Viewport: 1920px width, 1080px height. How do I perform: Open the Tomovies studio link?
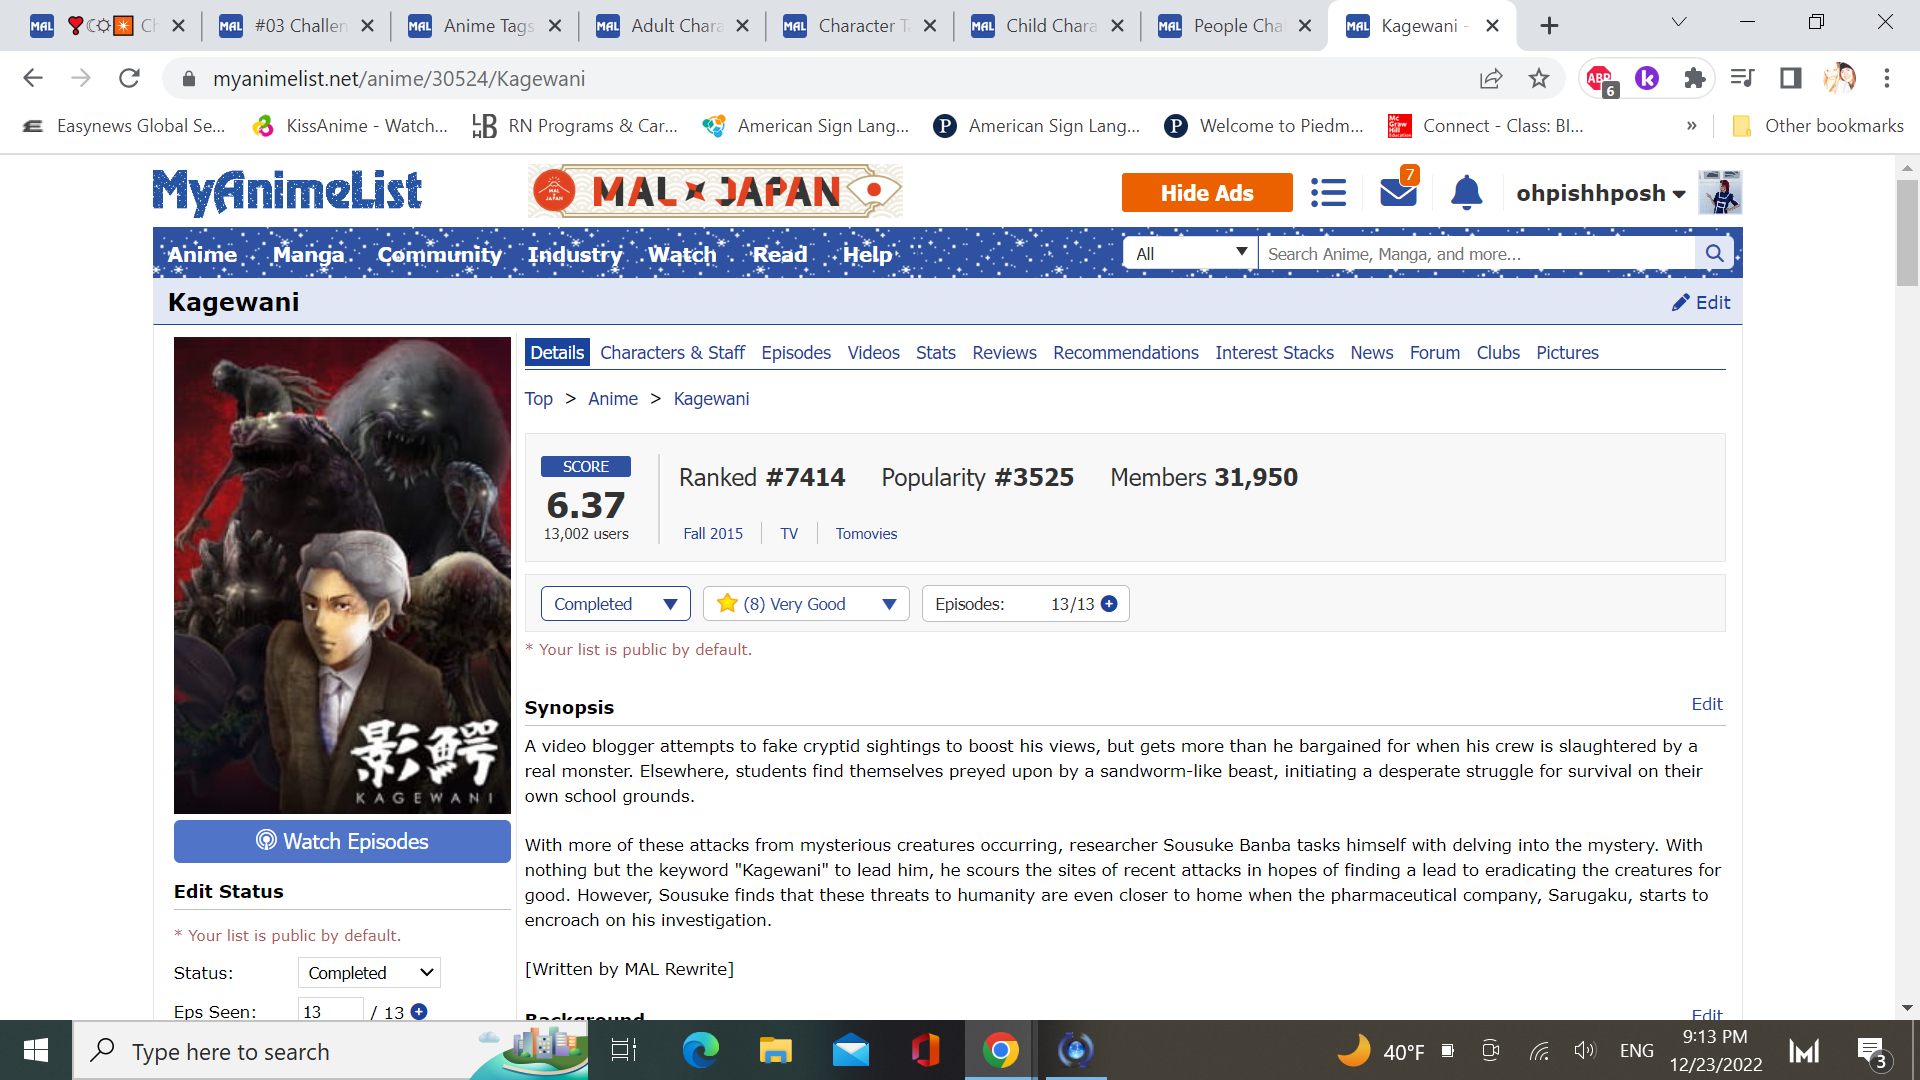pos(866,534)
